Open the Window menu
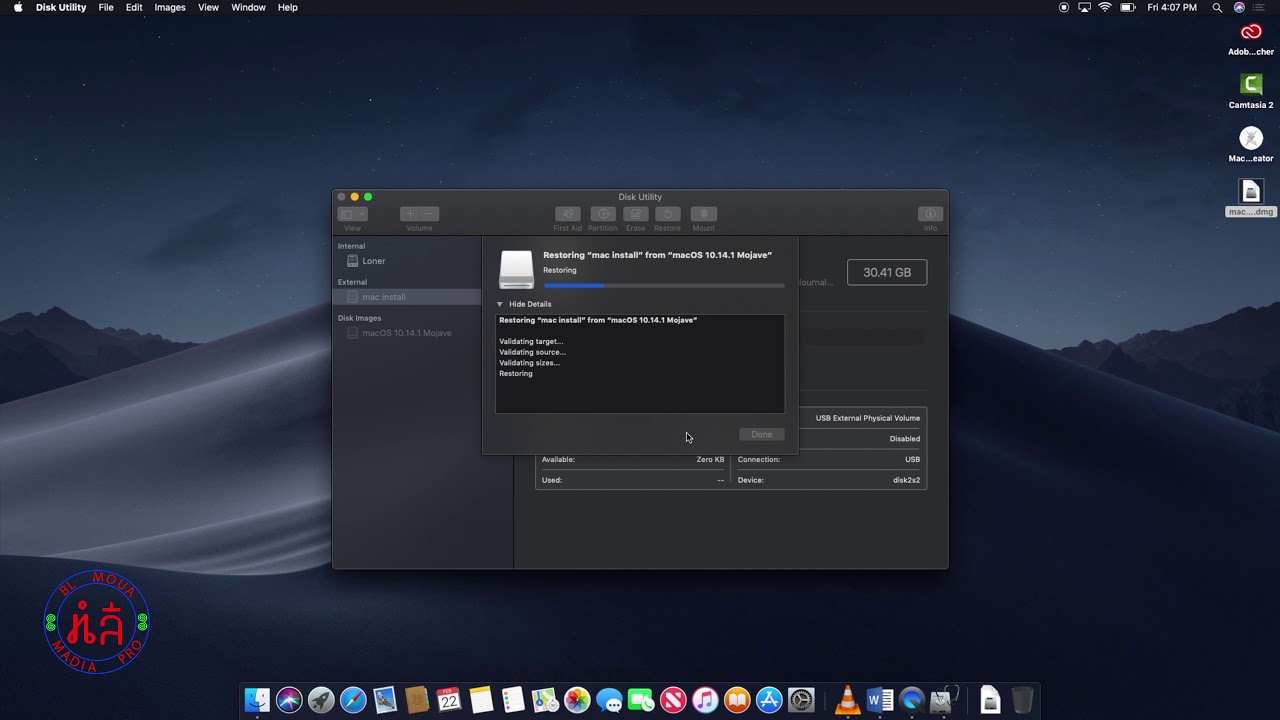 coord(248,7)
